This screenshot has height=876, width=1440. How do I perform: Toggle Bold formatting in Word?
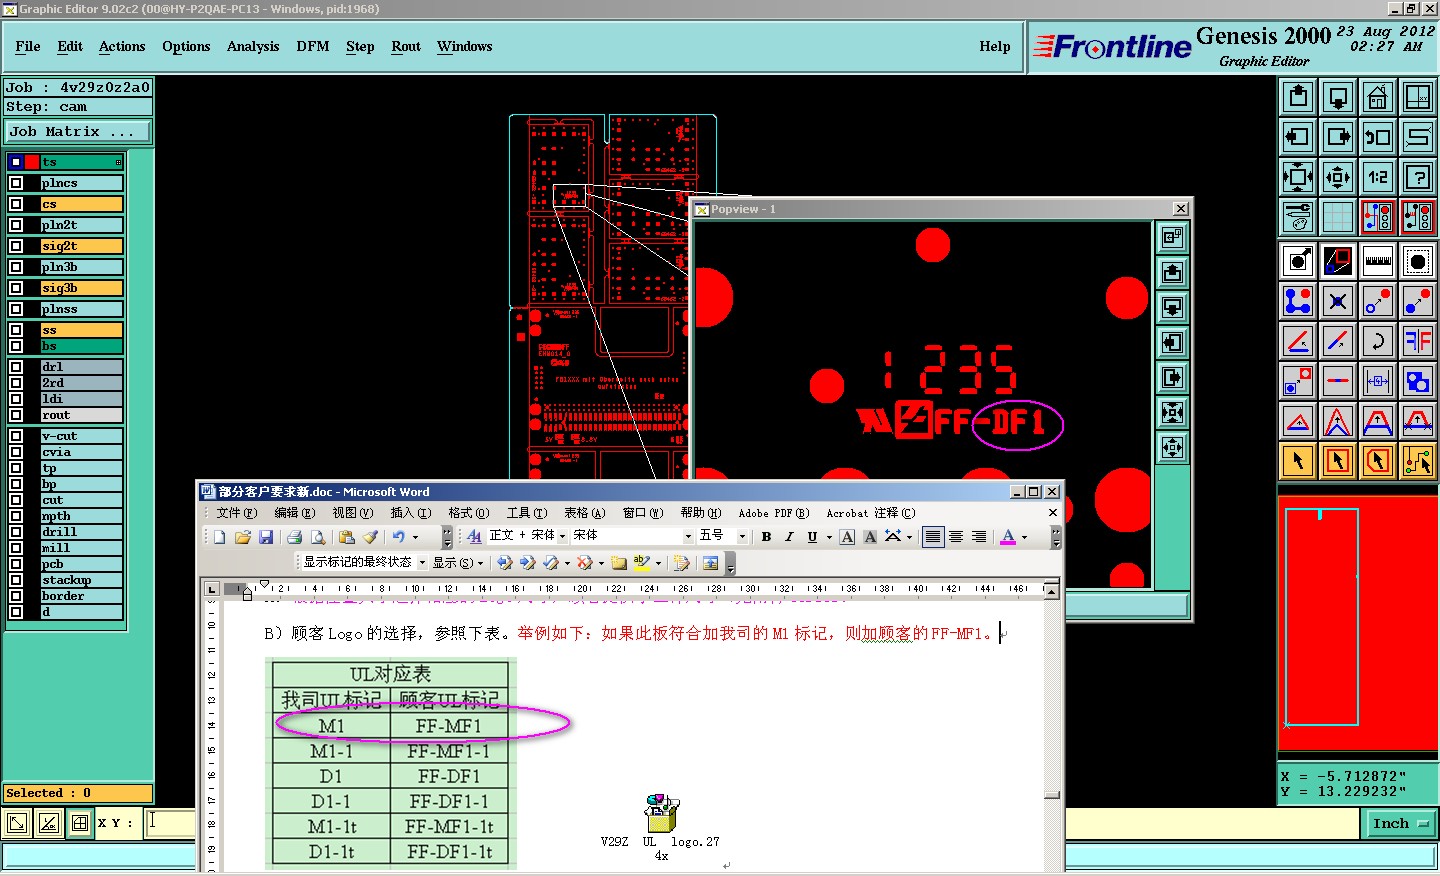click(766, 537)
